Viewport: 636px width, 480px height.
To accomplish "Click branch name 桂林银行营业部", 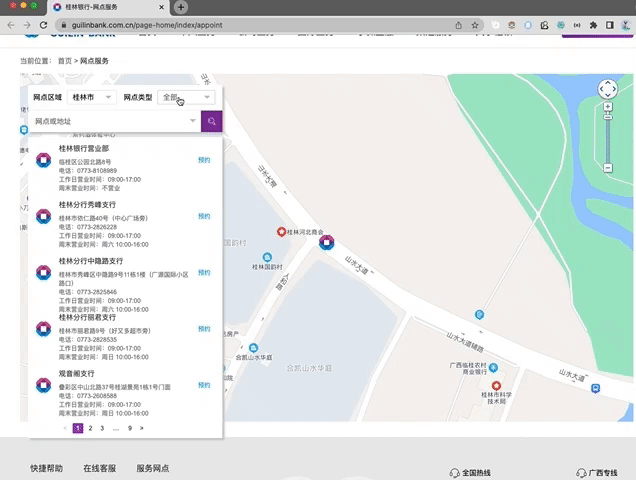I will pyautogui.click(x=84, y=149).
